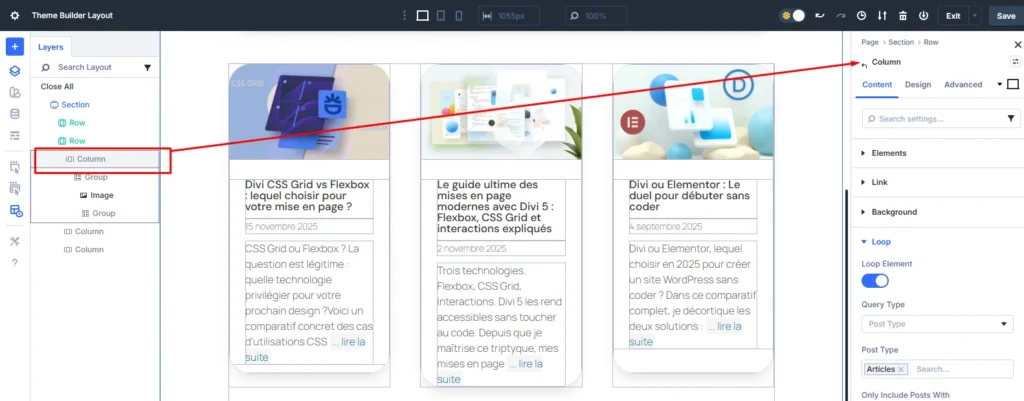
Task: Open the tools wrench icon in sidebar
Action: point(15,241)
